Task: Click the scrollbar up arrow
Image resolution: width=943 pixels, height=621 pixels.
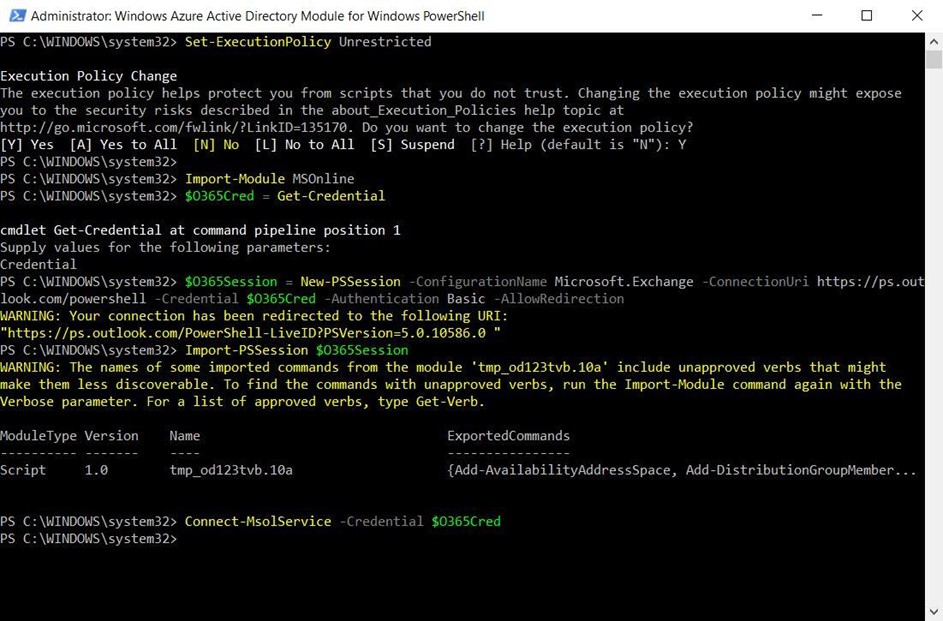Action: [934, 41]
